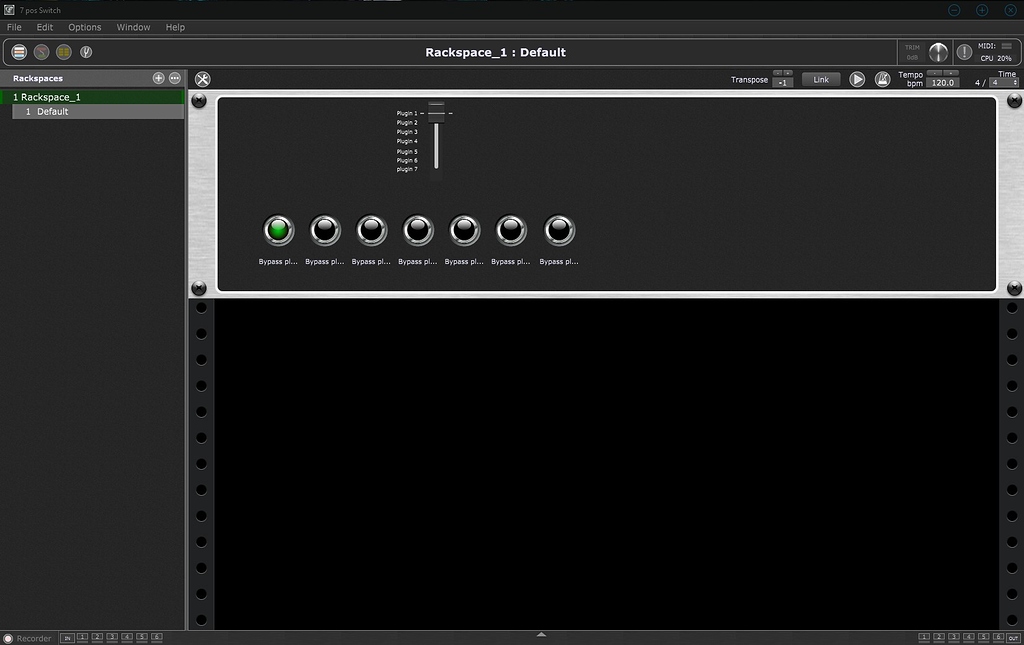
Task: Toggle the last Bypass plugin button
Action: pos(558,229)
